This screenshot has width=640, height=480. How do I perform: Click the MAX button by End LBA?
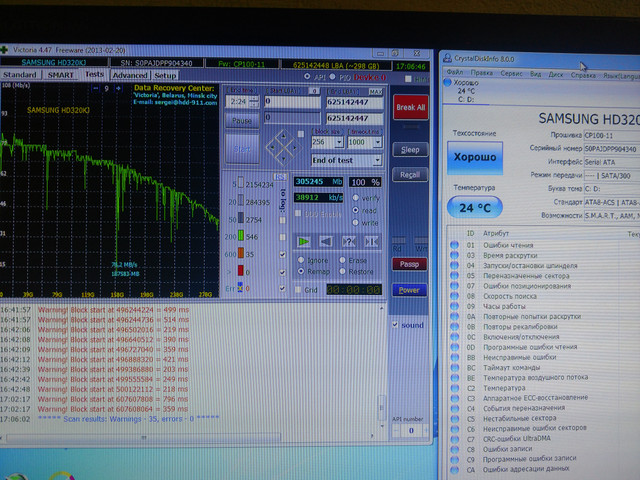376,91
